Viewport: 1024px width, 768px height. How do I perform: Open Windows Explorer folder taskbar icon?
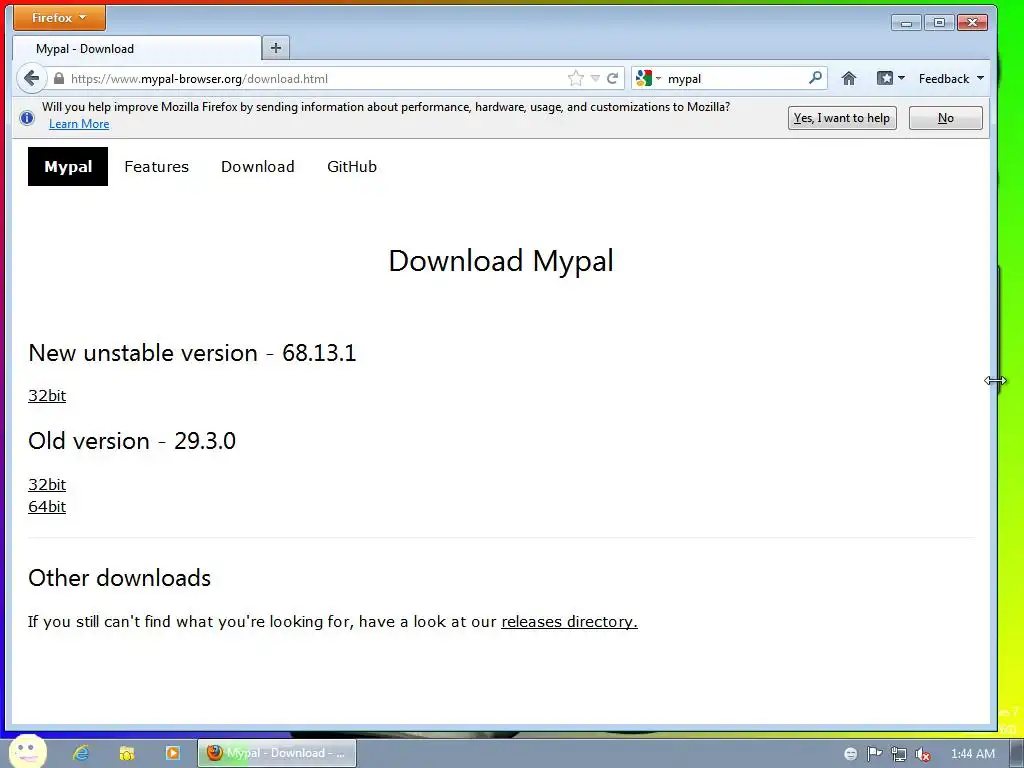click(x=127, y=753)
